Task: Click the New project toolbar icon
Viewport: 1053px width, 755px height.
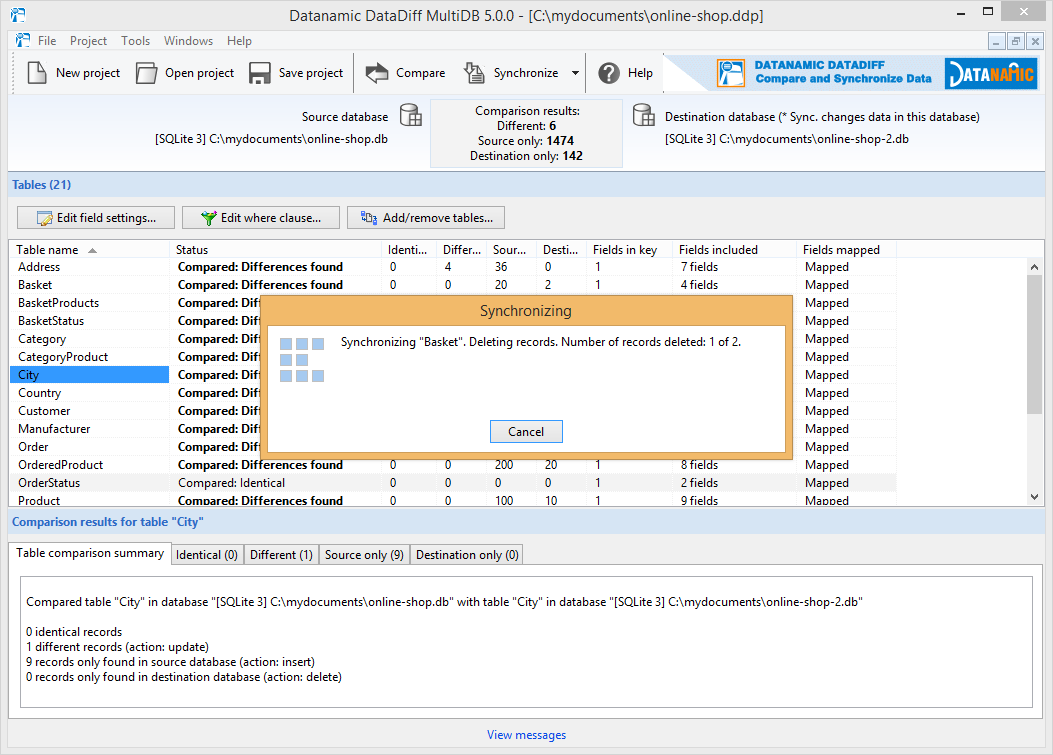Action: pyautogui.click(x=37, y=73)
